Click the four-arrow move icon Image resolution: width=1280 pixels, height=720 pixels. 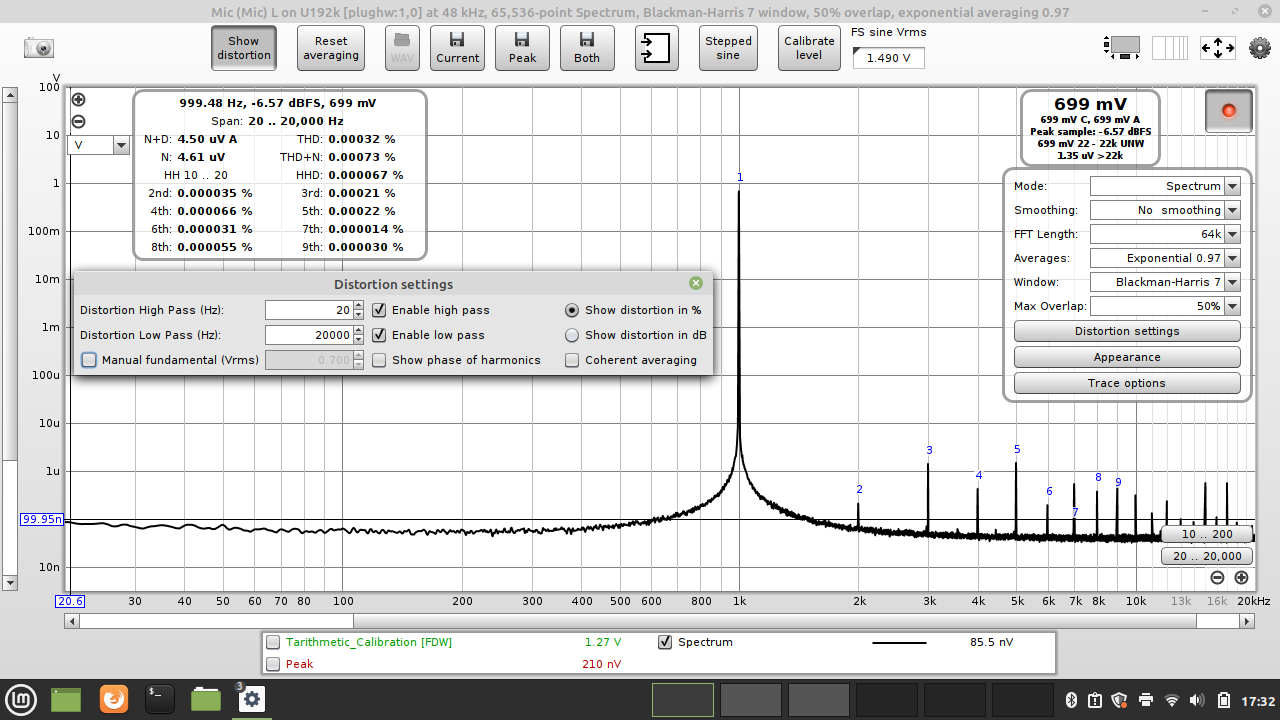pyautogui.click(x=1217, y=47)
